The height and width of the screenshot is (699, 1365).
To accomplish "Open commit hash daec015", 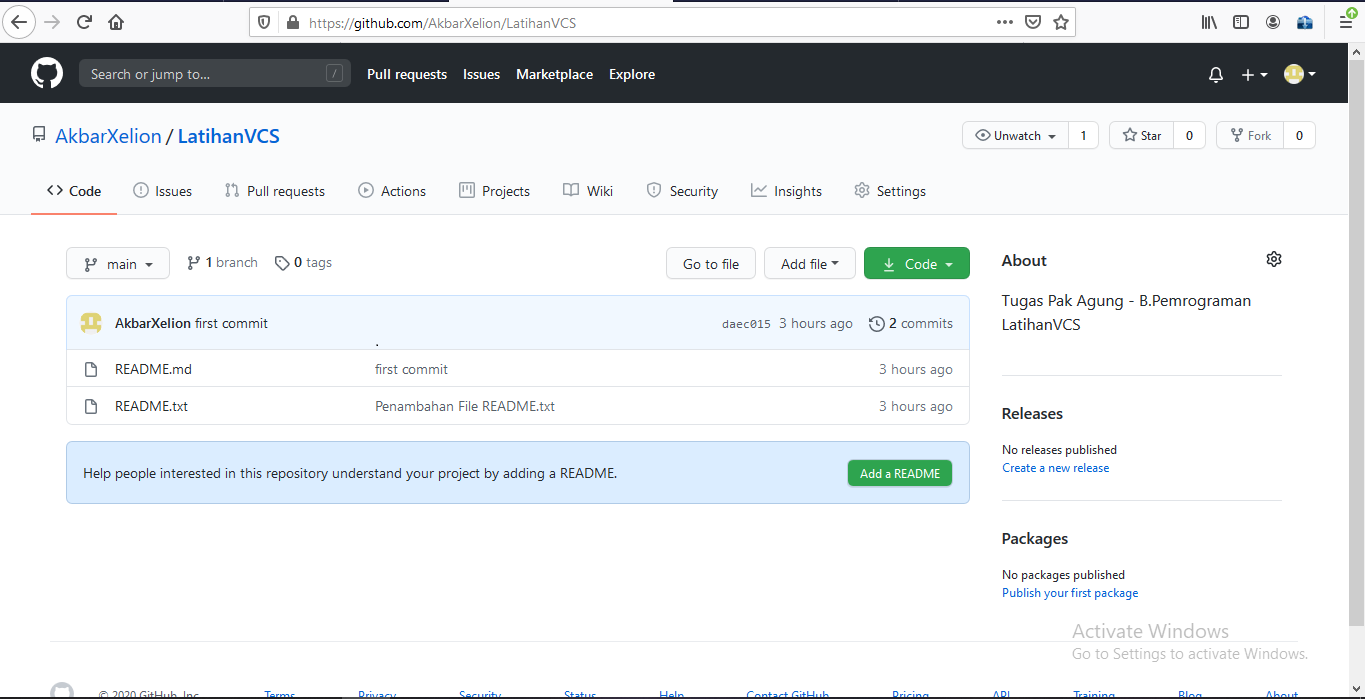I will click(x=746, y=324).
